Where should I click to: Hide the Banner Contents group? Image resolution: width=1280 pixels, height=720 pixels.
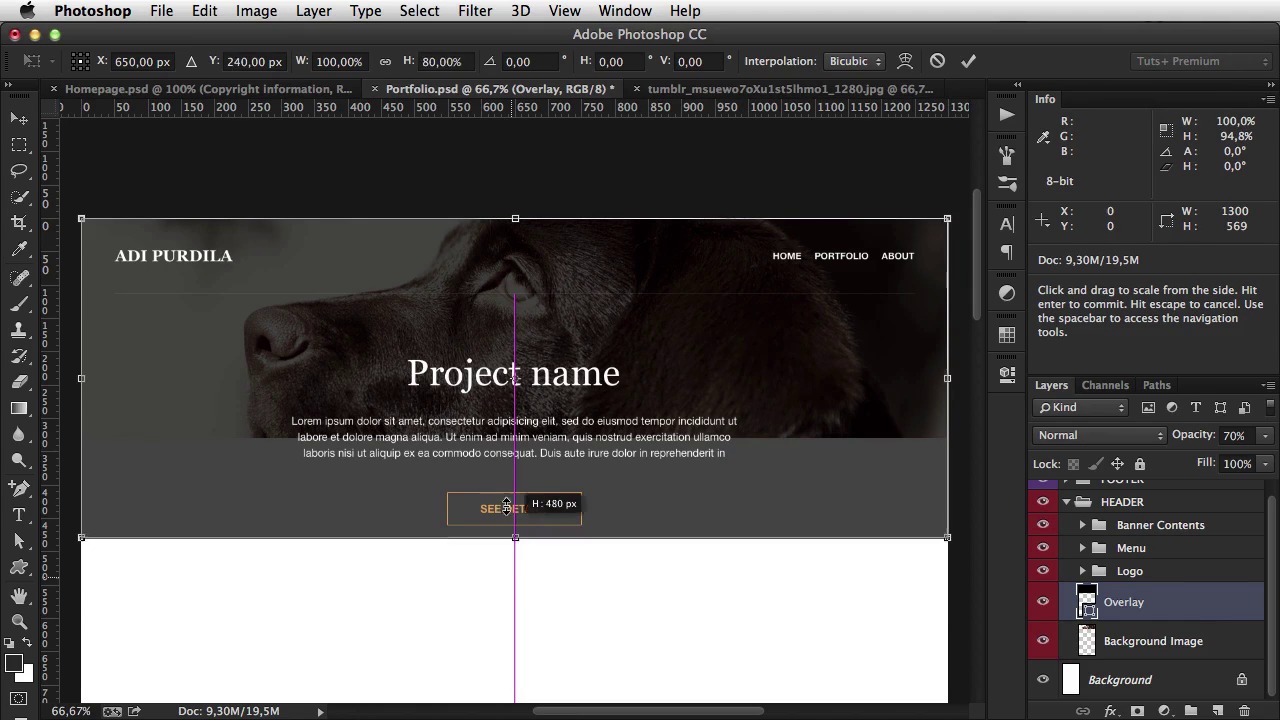pyautogui.click(x=1043, y=525)
